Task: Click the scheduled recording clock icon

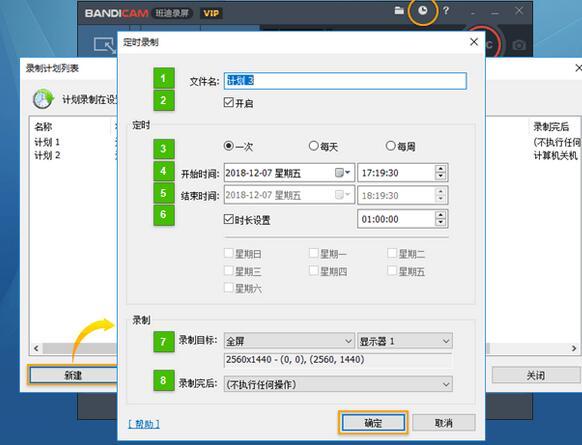Action: 423,11
